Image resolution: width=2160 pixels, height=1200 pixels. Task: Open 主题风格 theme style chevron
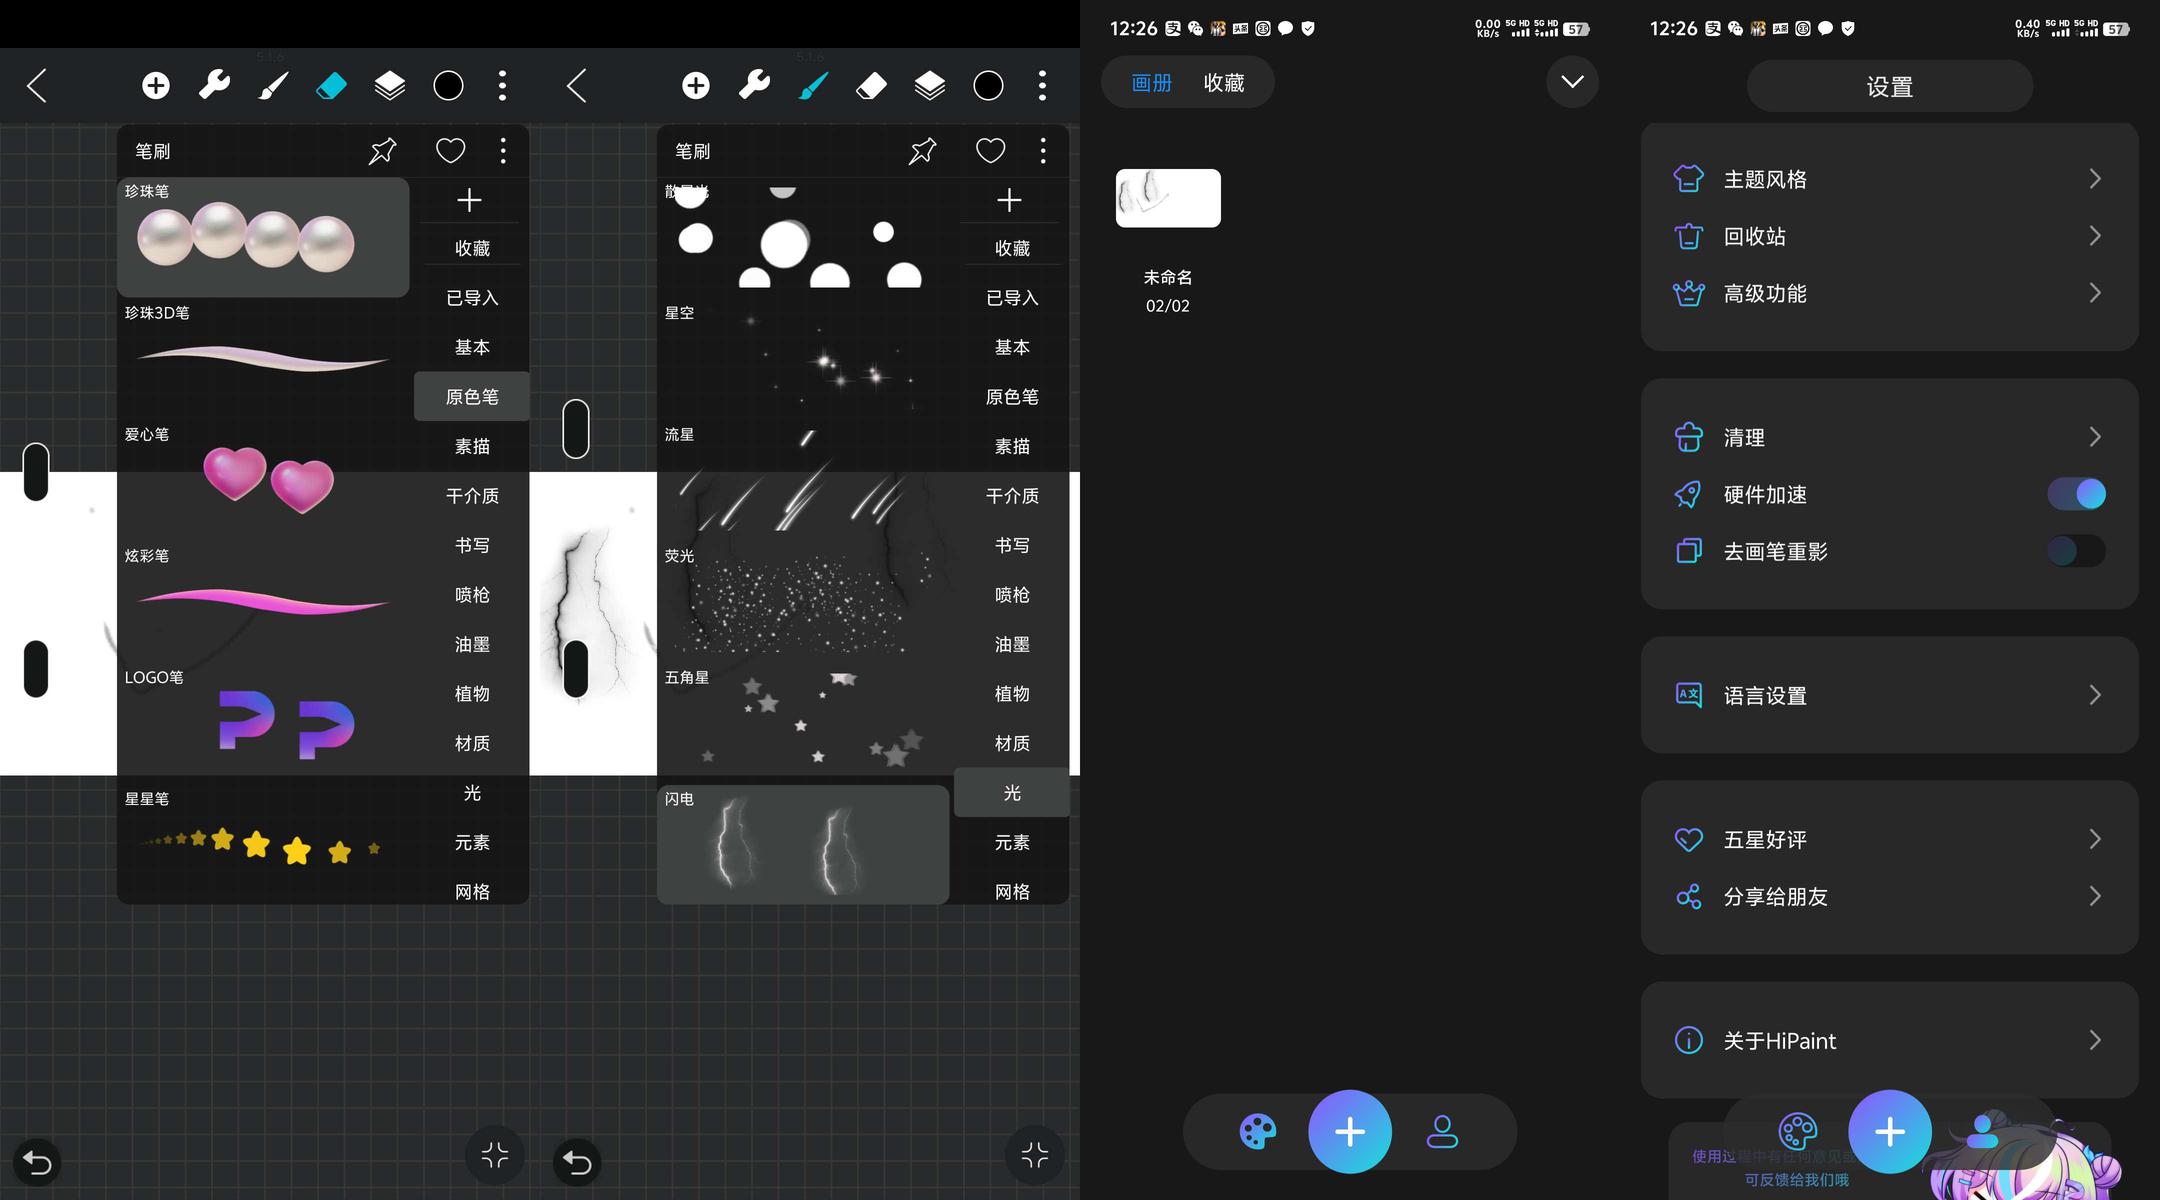[2095, 179]
